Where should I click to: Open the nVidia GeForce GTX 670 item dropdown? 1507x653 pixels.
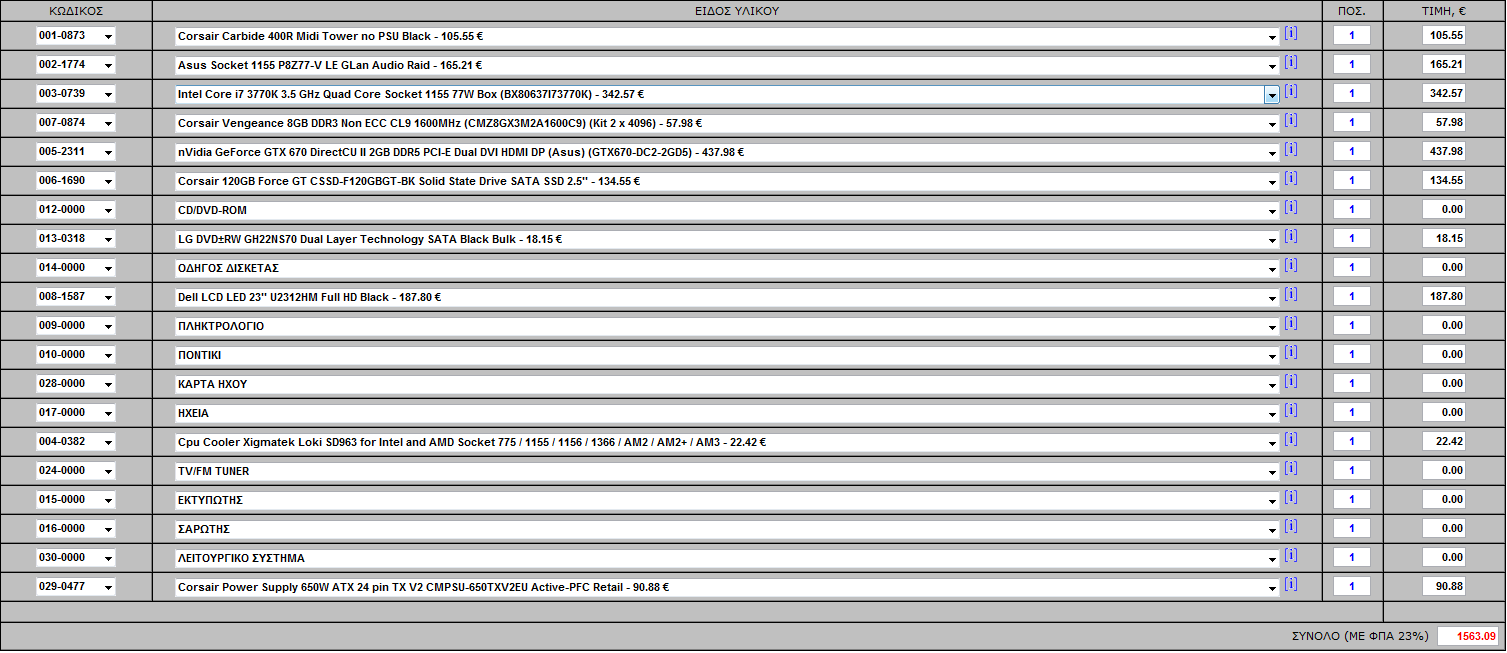728,152
